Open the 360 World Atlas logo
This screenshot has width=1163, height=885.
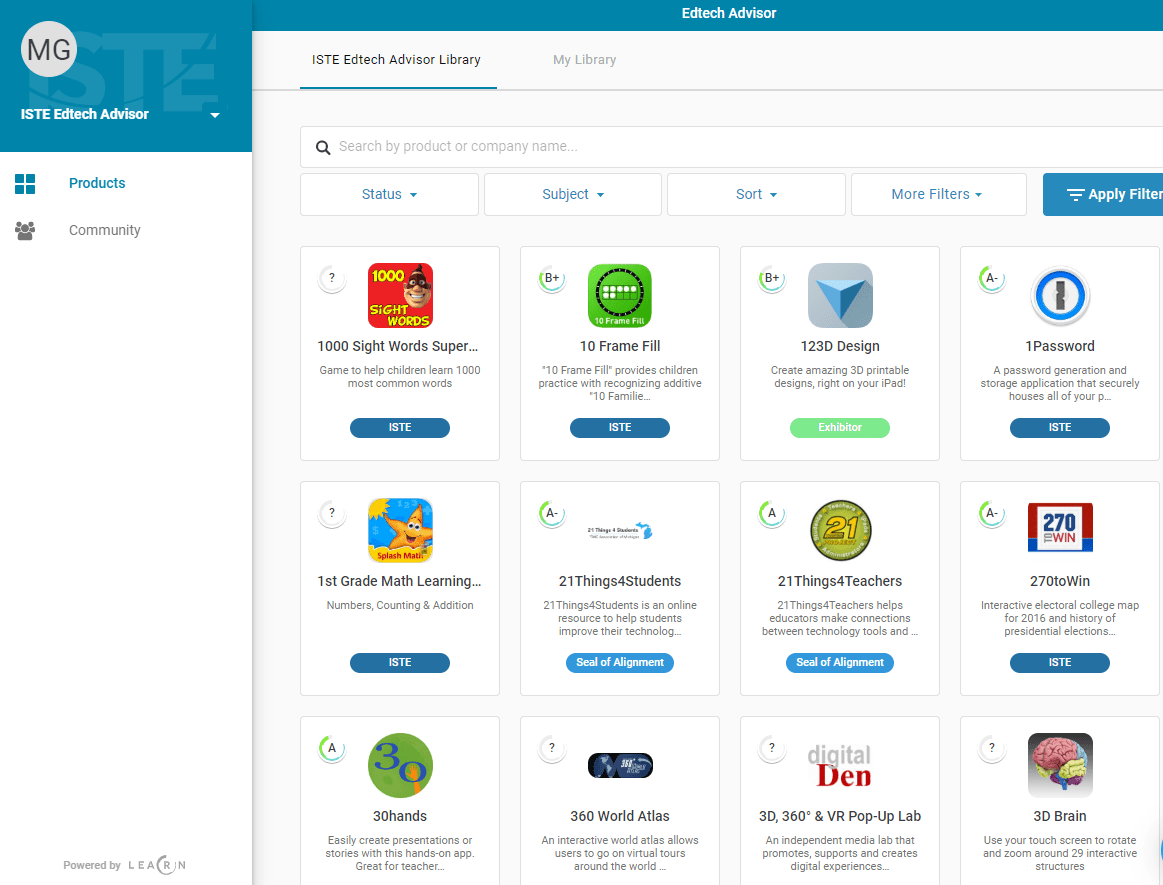tap(620, 766)
